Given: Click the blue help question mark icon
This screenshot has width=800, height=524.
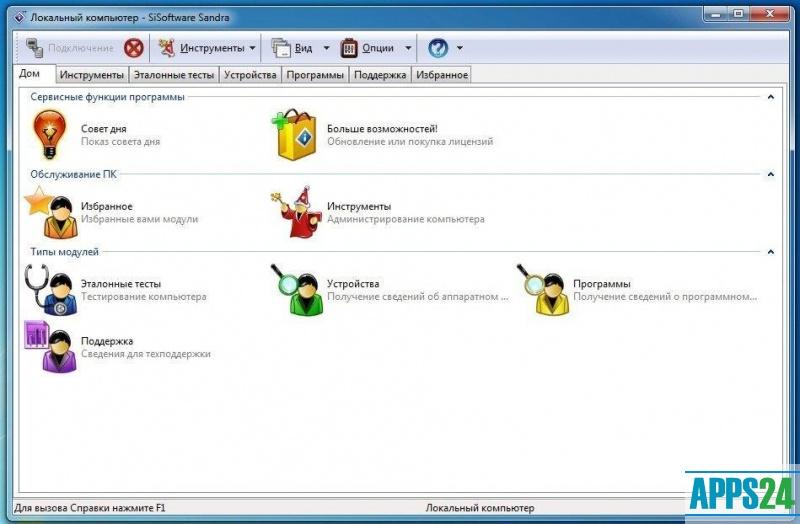Looking at the screenshot, I should (438, 48).
